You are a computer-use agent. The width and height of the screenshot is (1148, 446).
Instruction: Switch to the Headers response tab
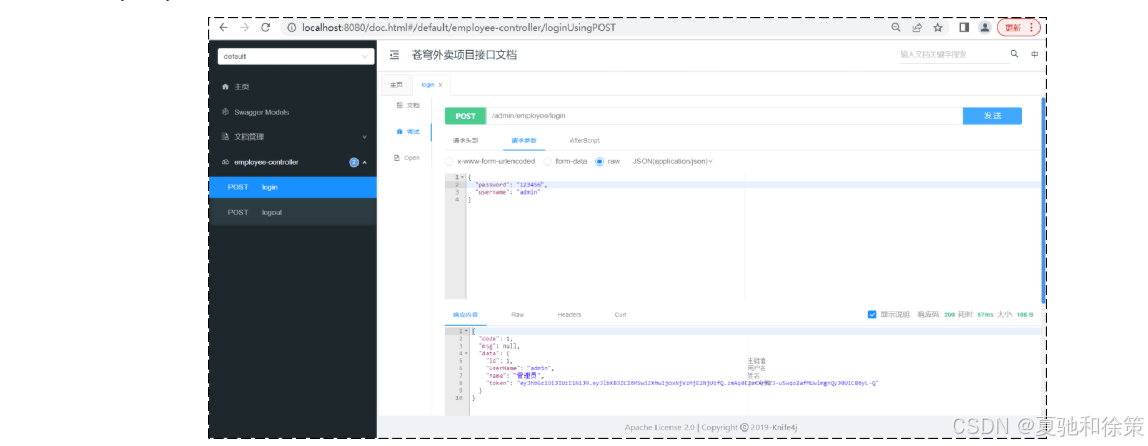click(570, 314)
